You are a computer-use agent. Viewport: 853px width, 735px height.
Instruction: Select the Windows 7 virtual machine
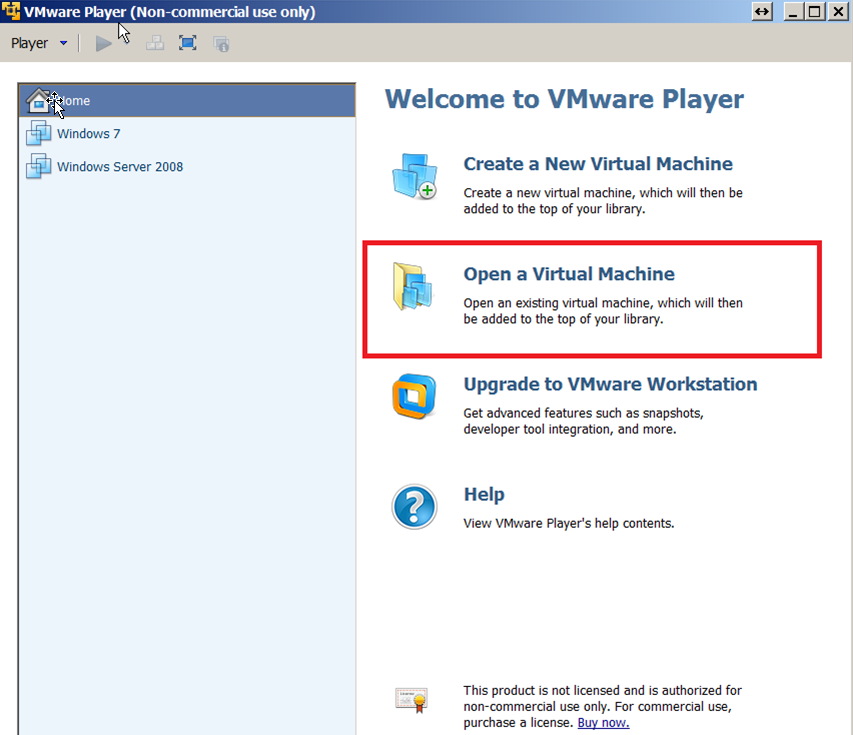click(x=187, y=134)
